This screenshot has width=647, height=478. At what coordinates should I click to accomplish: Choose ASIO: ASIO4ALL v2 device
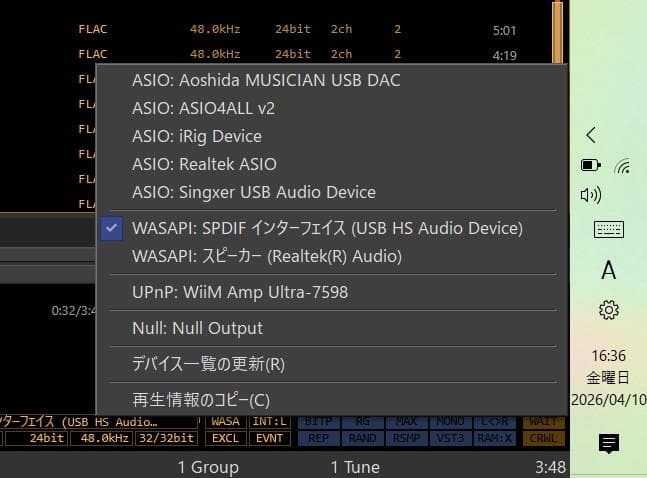(x=332, y=108)
